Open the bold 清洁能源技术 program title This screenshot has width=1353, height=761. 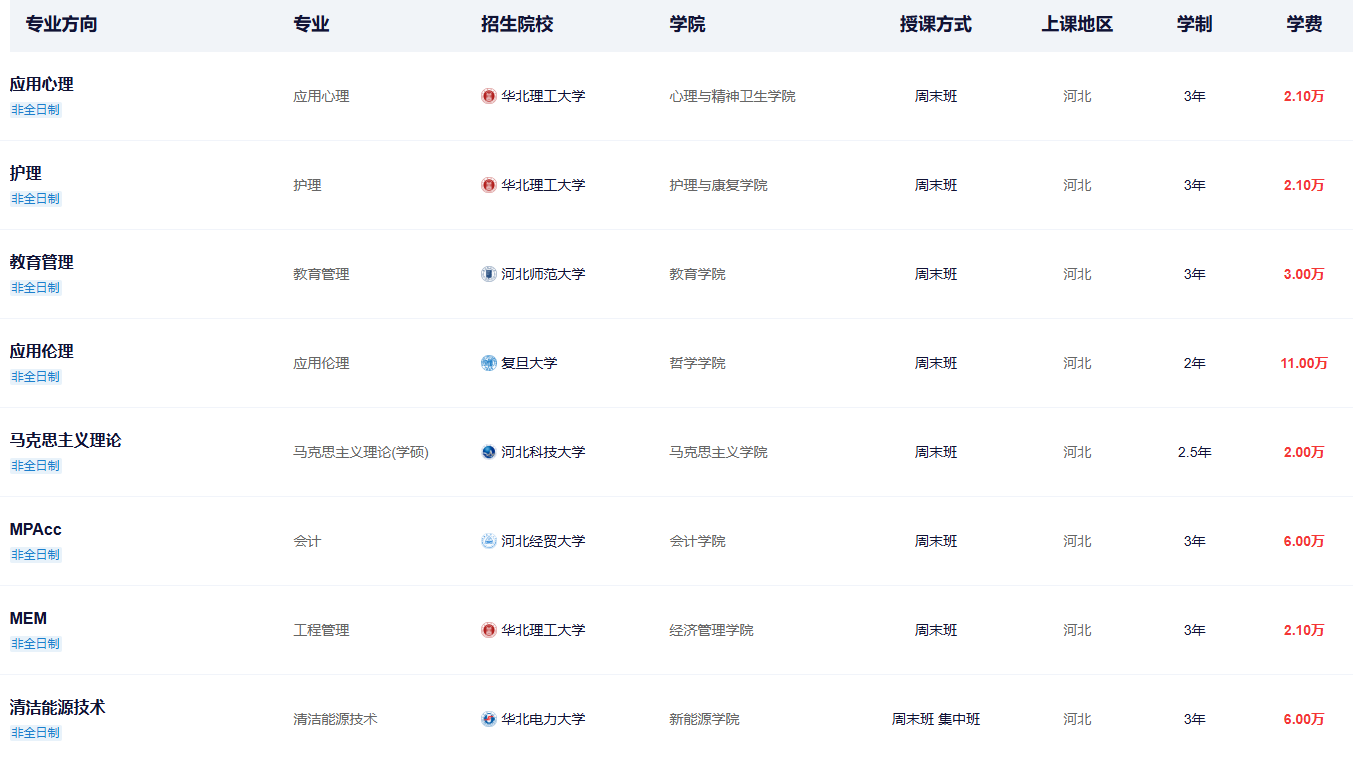pos(58,707)
